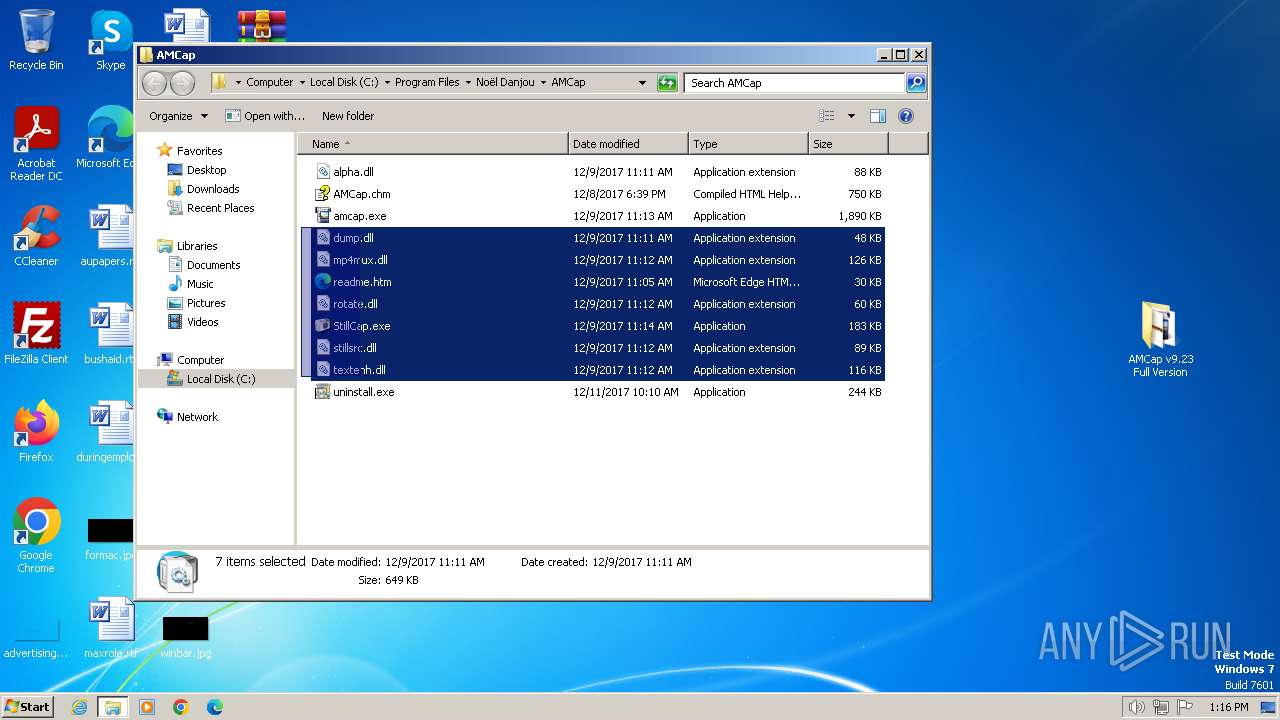Click the search magnifier icon
This screenshot has height=720, width=1280.
click(x=915, y=83)
